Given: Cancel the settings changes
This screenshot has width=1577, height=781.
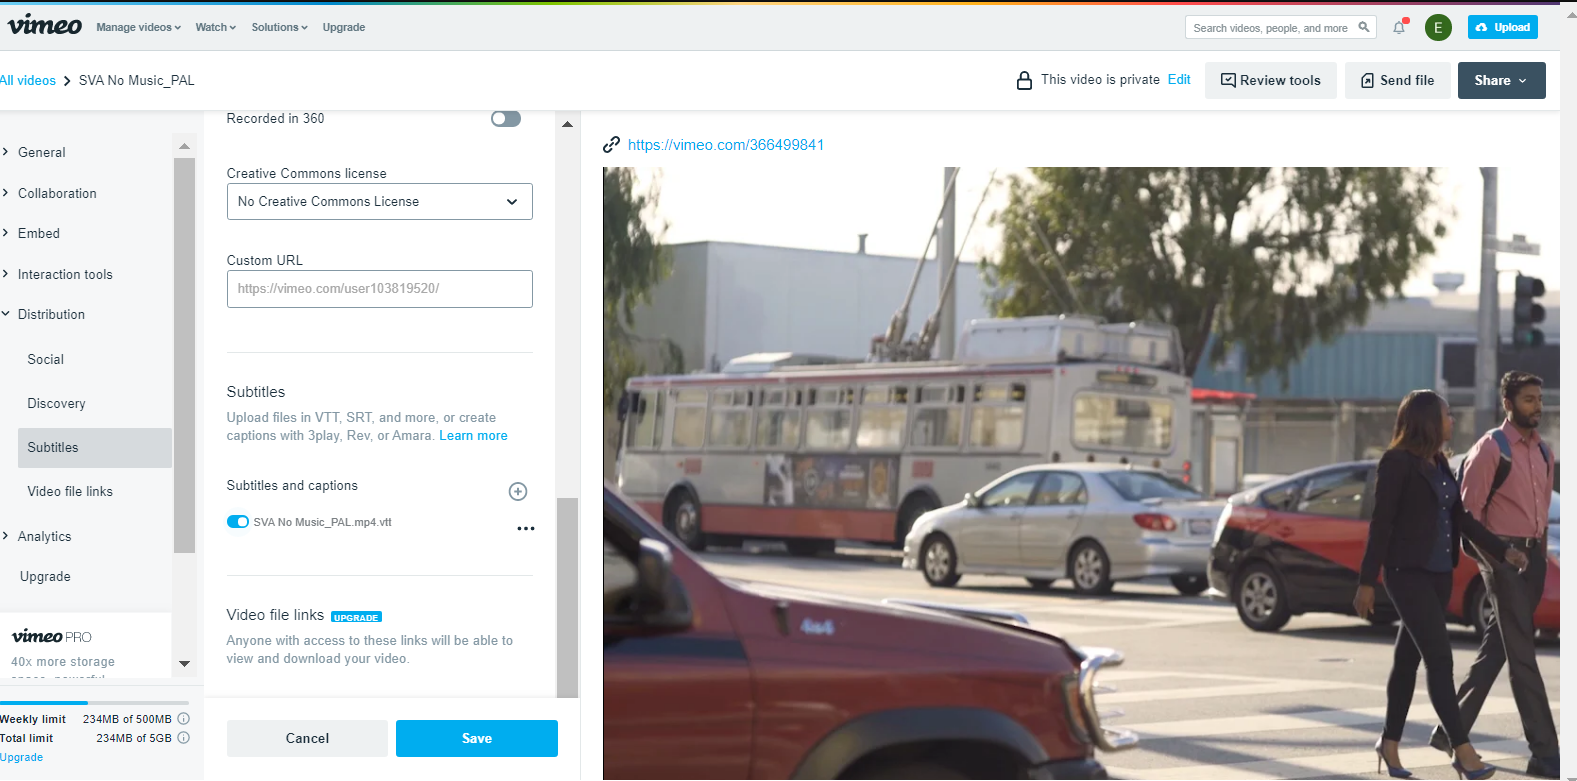Looking at the screenshot, I should pos(307,738).
